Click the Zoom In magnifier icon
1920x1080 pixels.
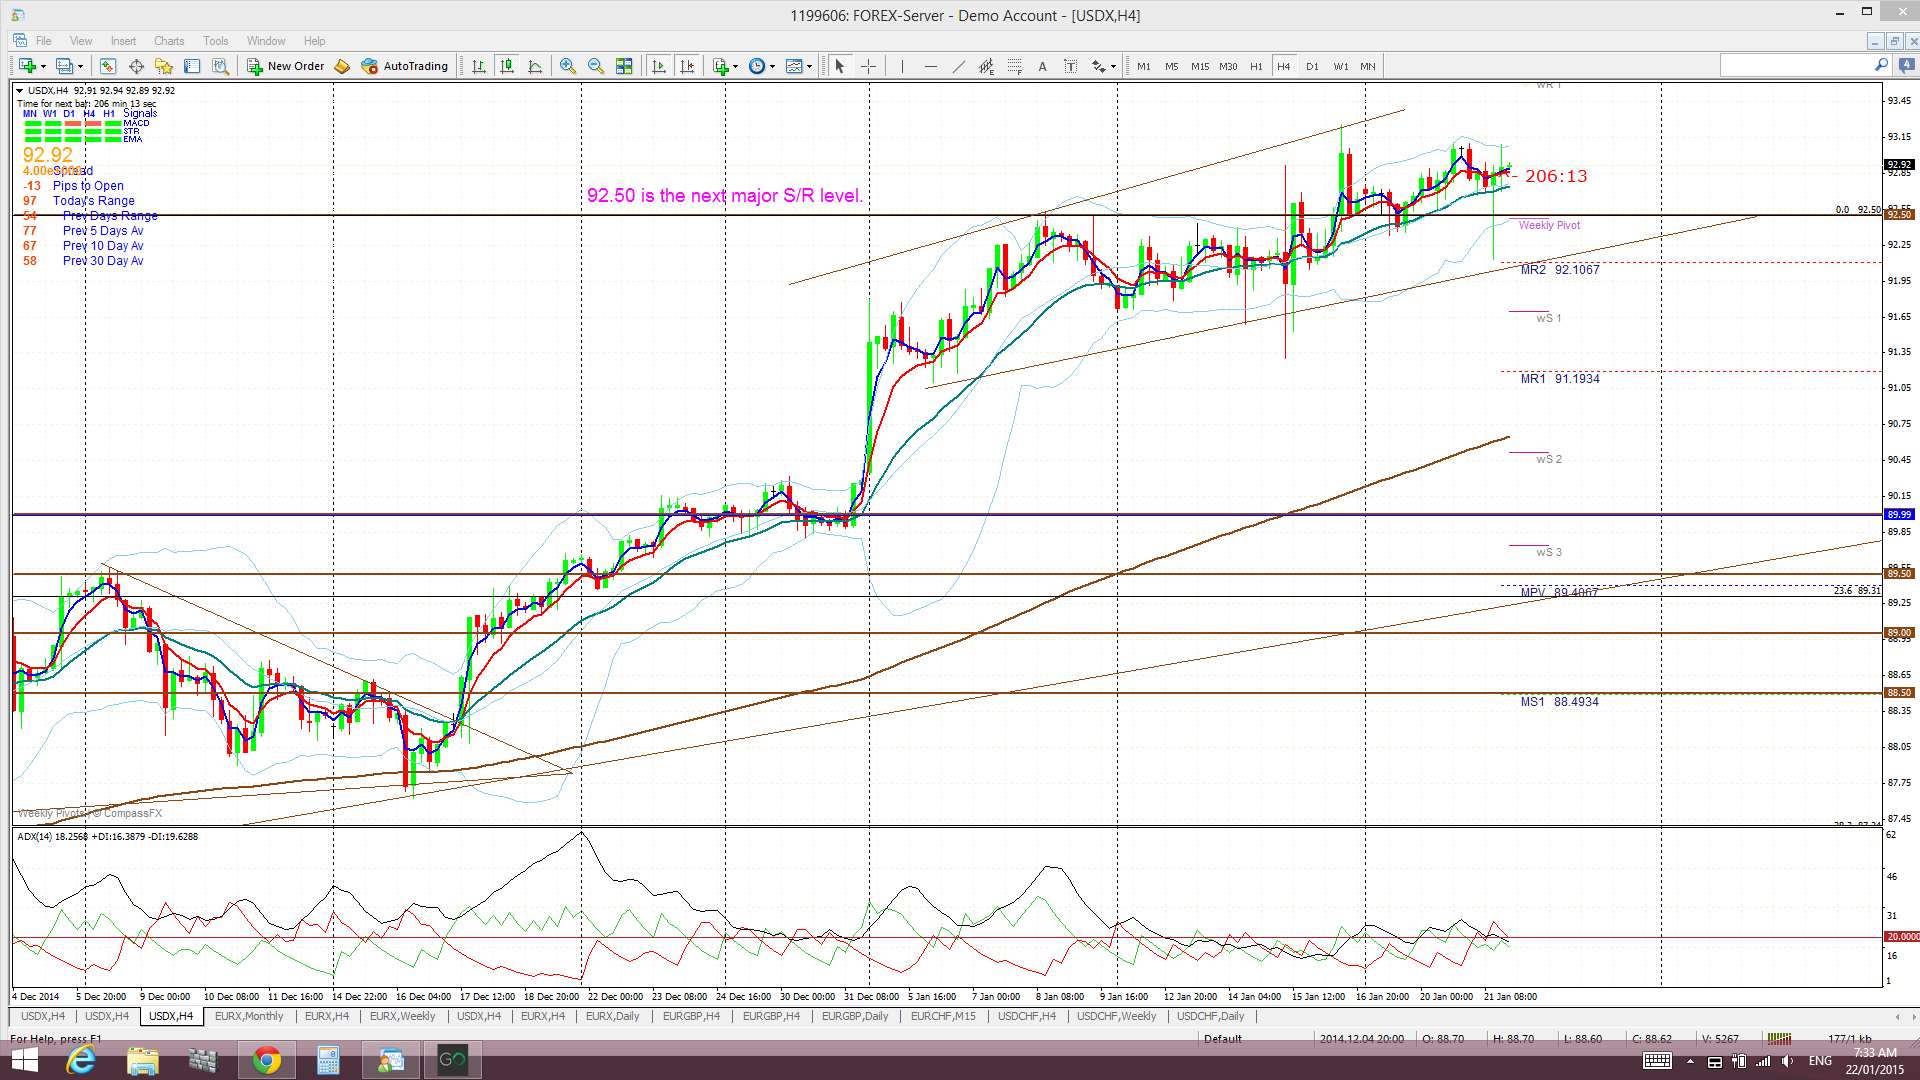[x=567, y=66]
